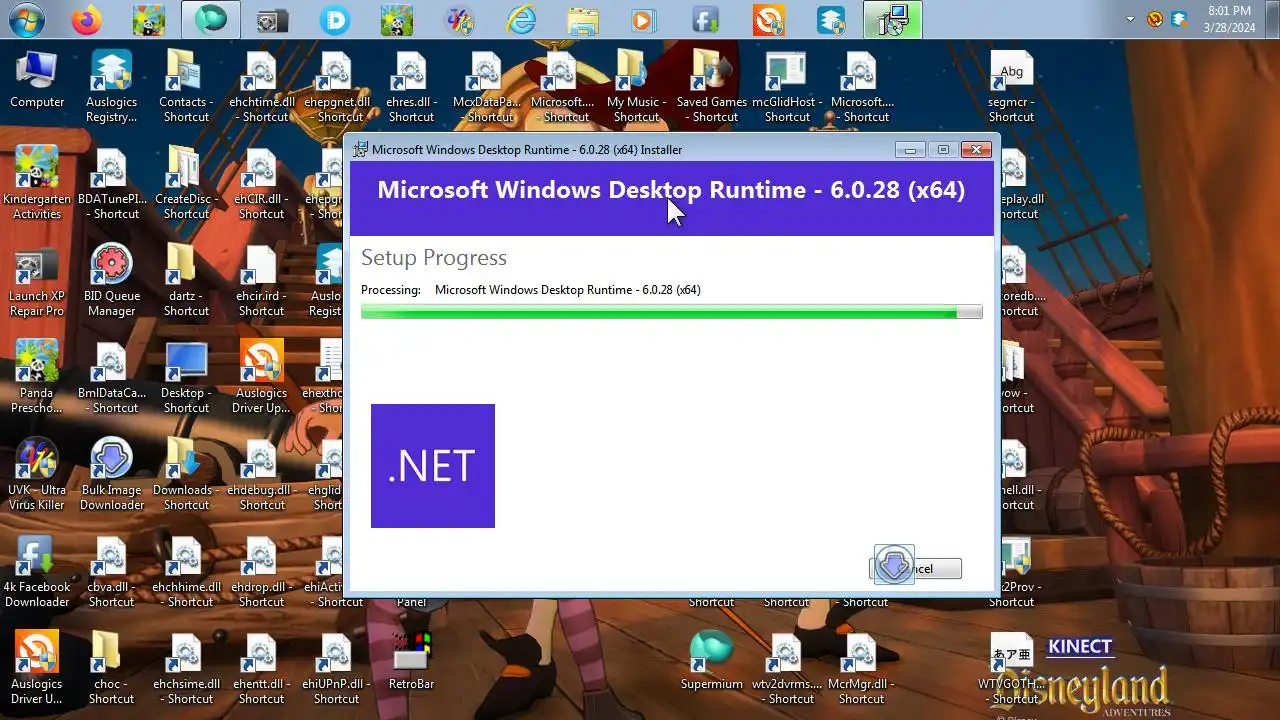The image size is (1280, 720).
Task: Open Saved Games shortcut folder
Action: 712,85
